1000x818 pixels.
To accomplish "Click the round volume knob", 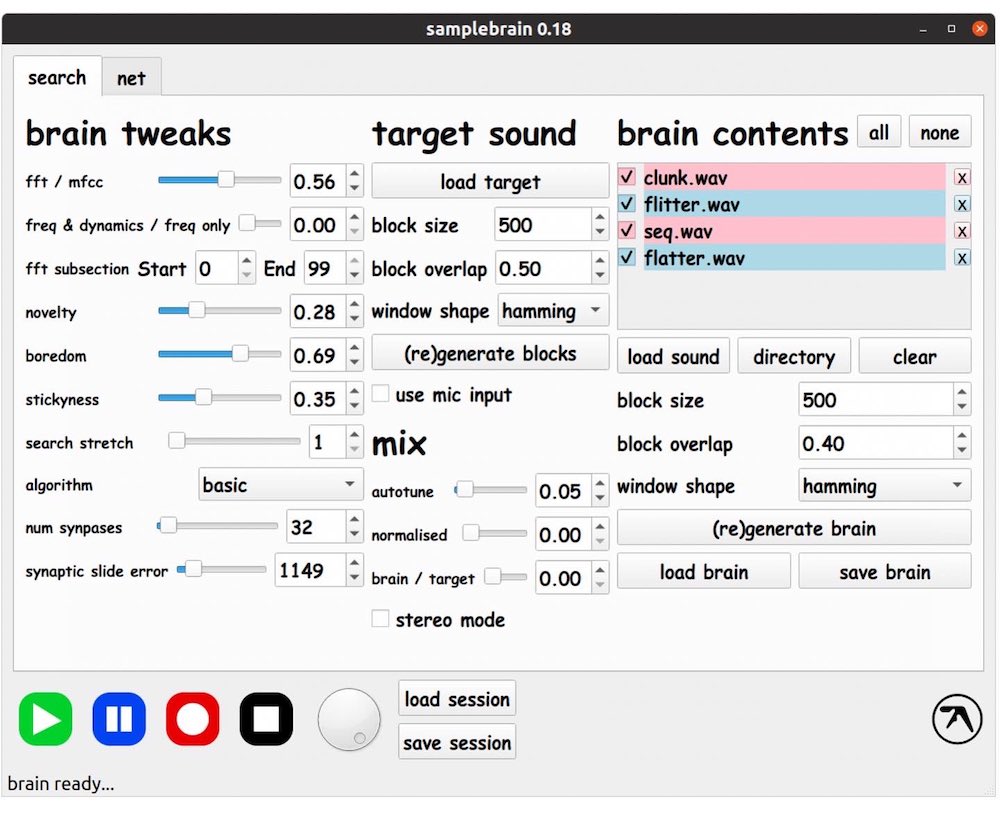I will (349, 719).
